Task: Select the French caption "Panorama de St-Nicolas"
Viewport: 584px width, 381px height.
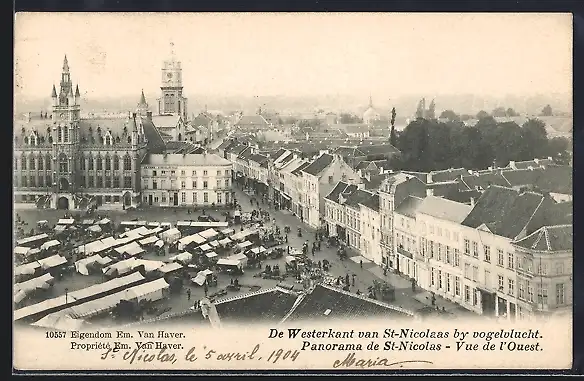Action: 371,346
